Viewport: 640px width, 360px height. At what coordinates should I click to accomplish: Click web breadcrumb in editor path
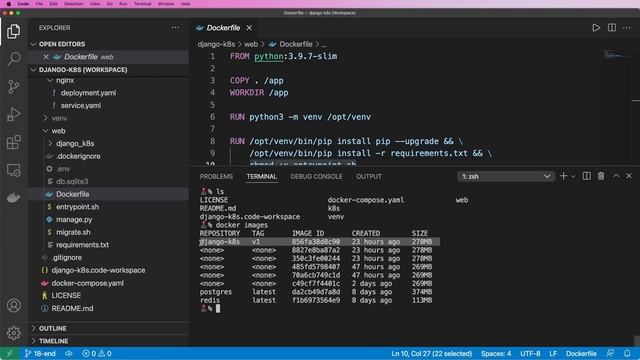point(251,44)
